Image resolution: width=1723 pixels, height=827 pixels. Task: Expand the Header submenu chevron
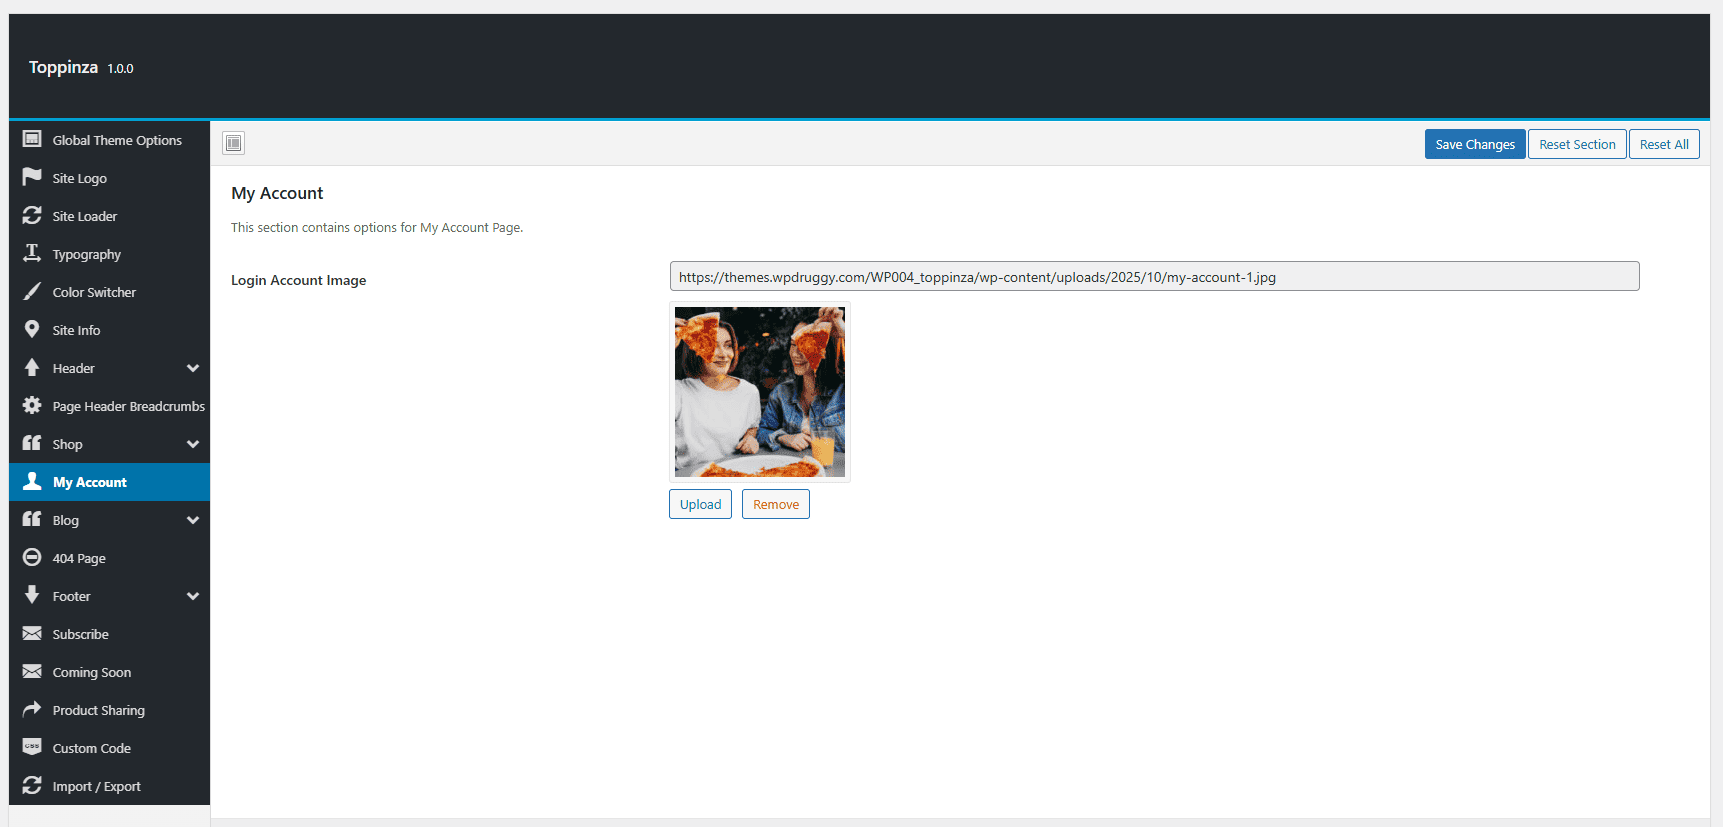pos(193,368)
